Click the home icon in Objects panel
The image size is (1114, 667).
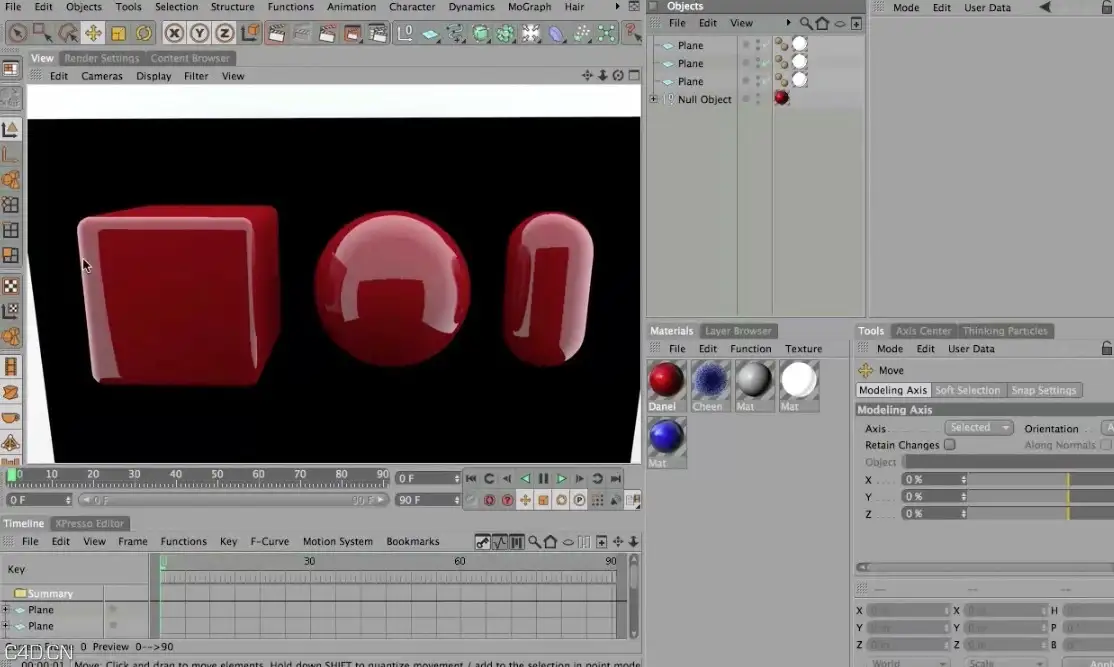coord(822,23)
